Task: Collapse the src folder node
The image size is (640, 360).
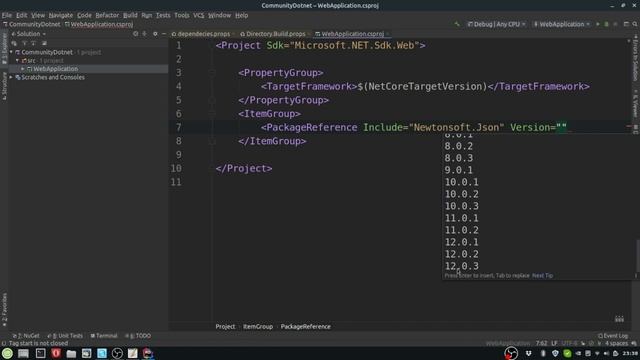Action: pyautogui.click(x=17, y=60)
